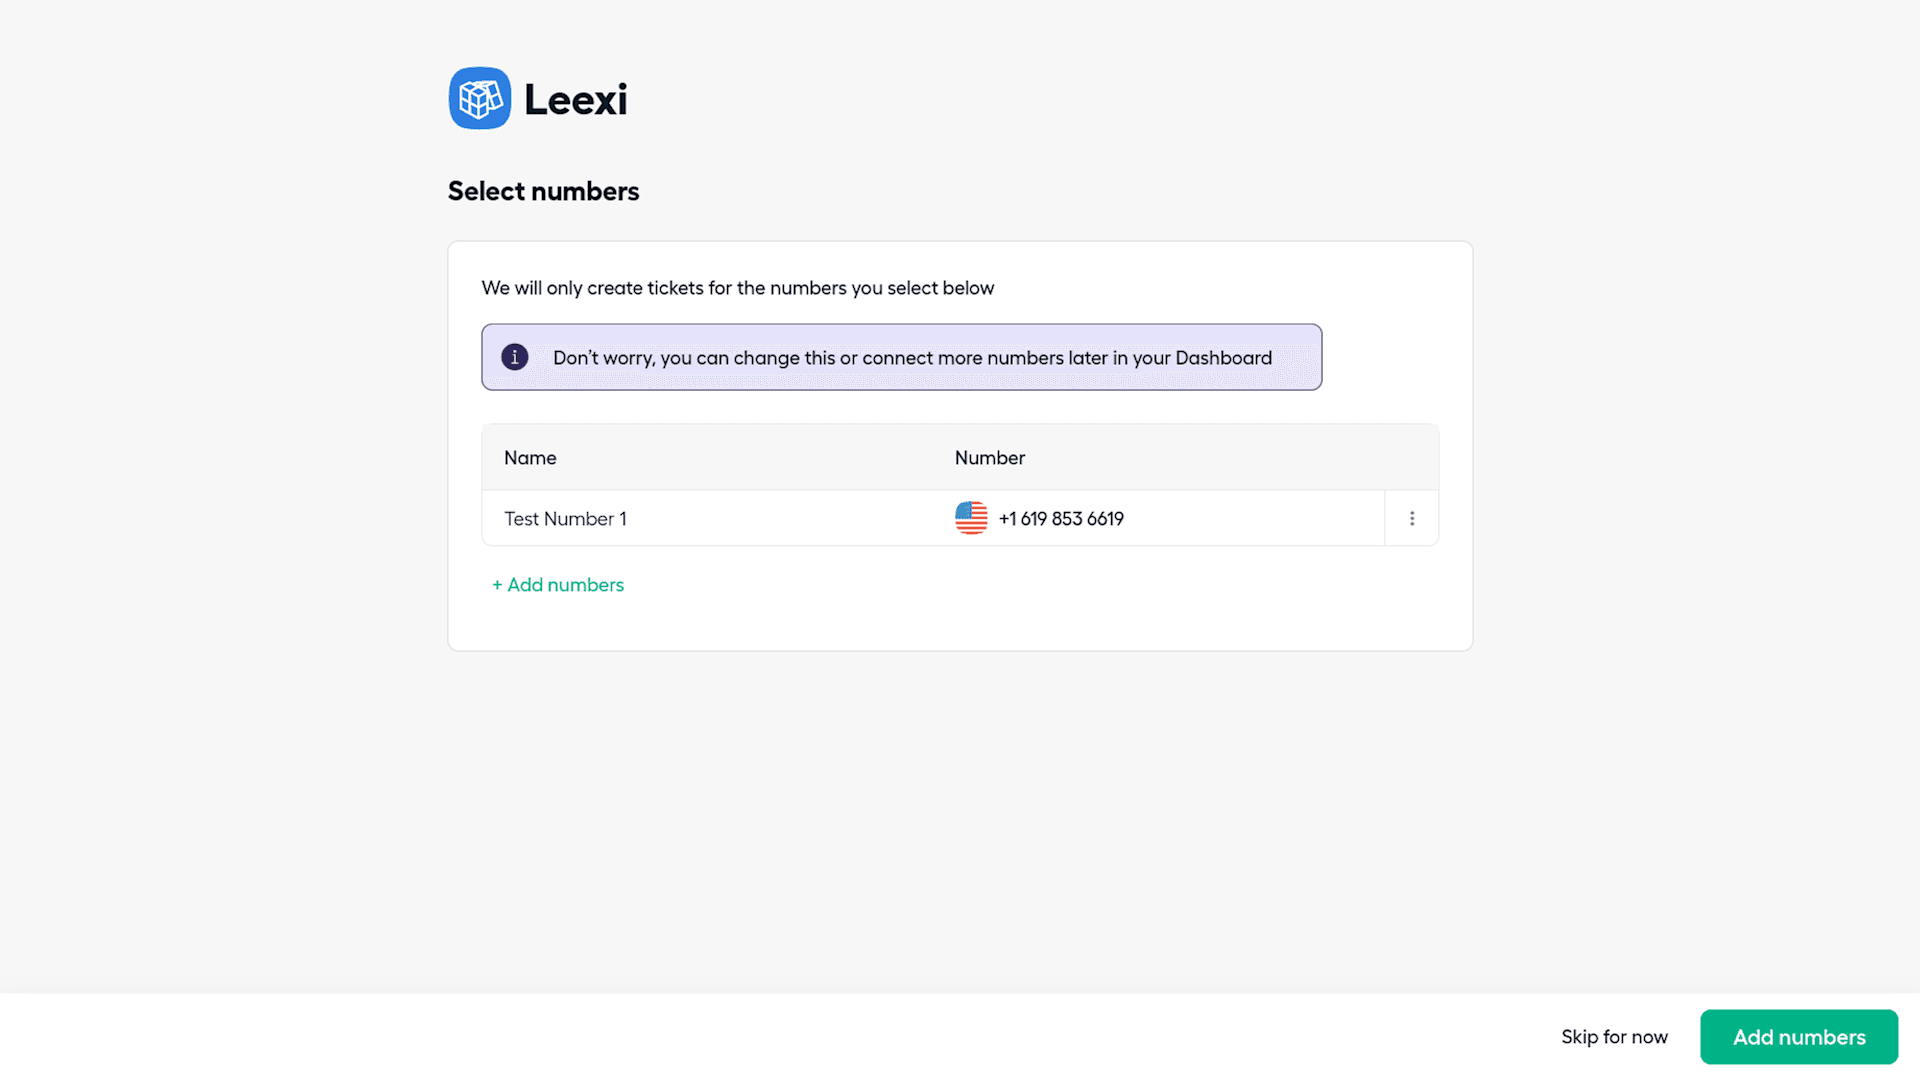1920x1080 pixels.
Task: Open the three-dot menu for Test Number 1
Action: pyautogui.click(x=1412, y=518)
